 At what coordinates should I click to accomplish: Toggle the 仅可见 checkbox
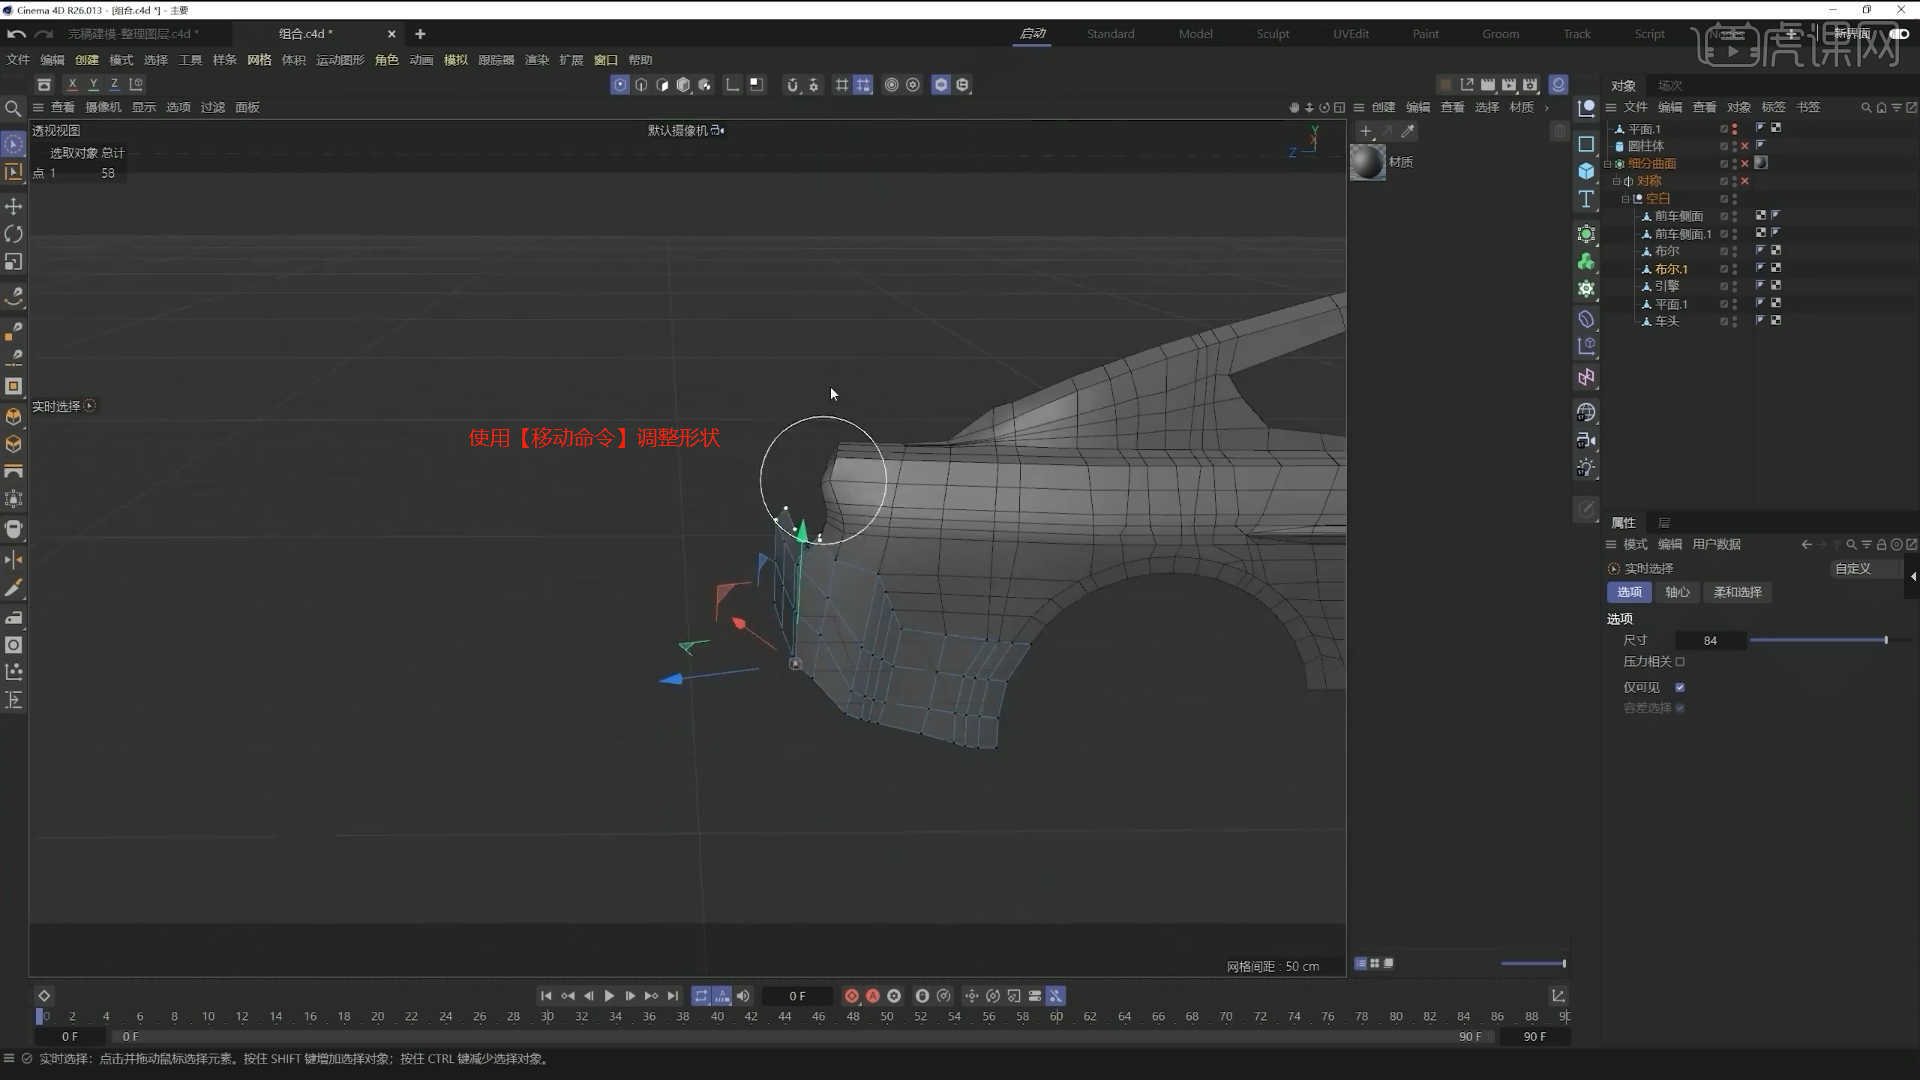click(1680, 688)
